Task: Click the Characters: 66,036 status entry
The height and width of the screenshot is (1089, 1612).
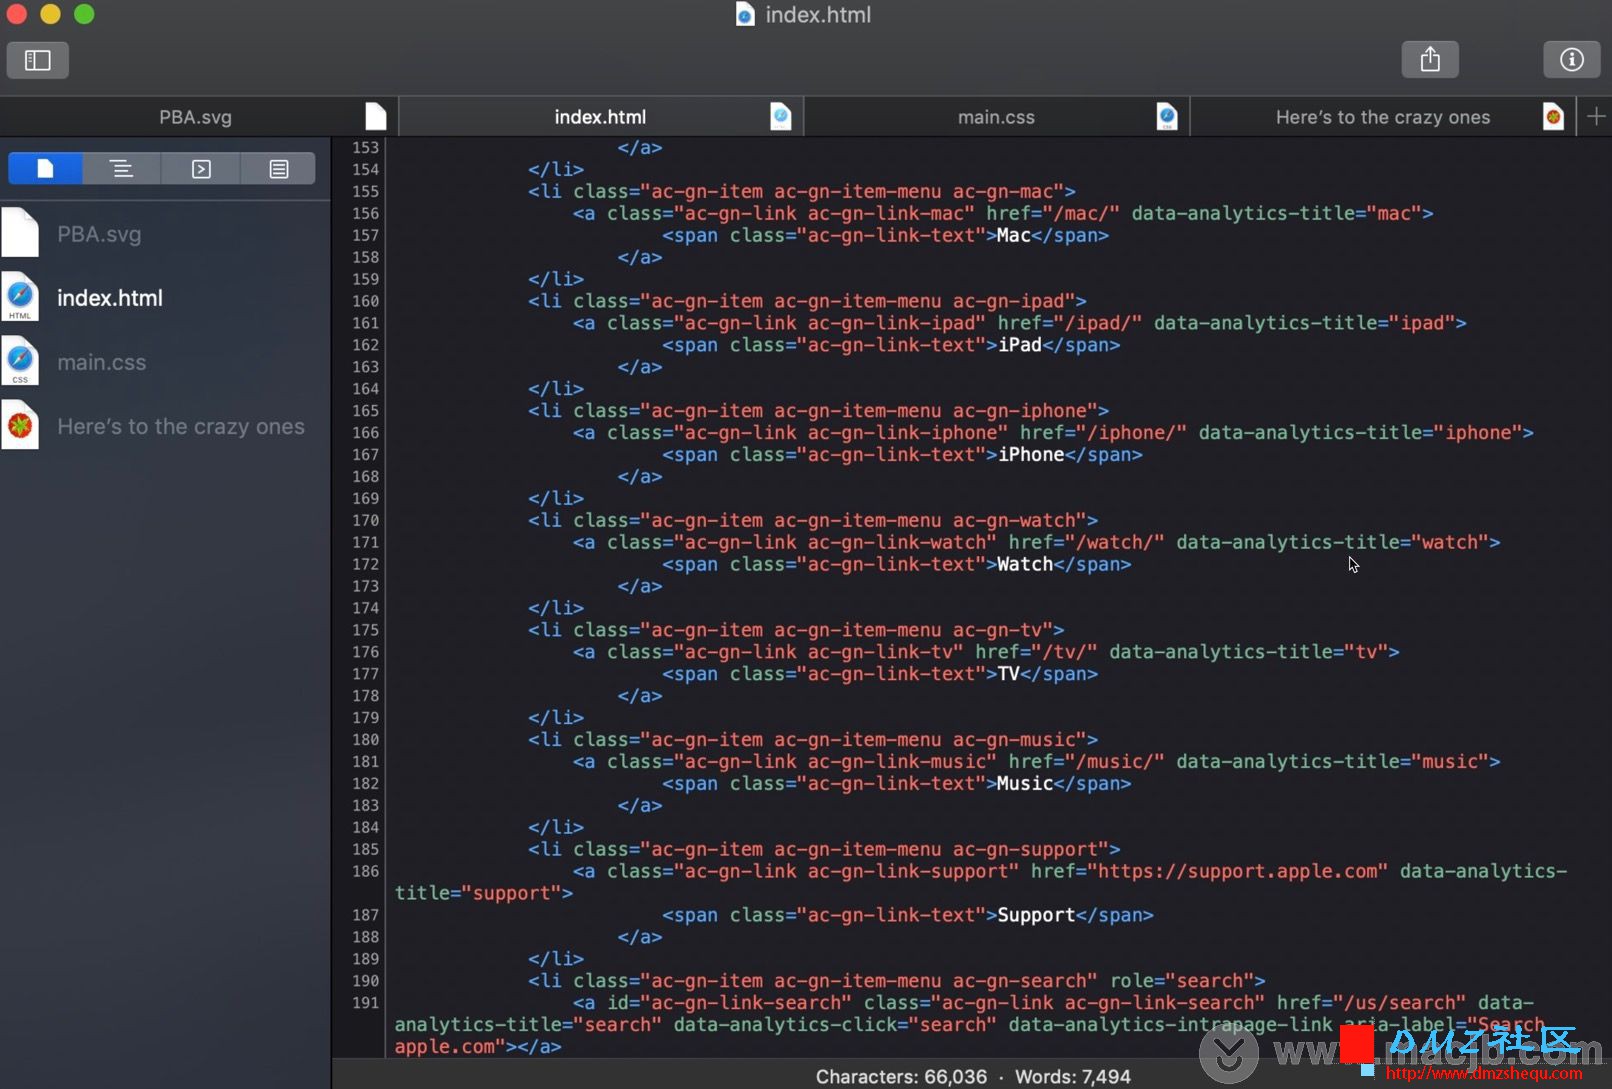Action: pyautogui.click(x=901, y=1076)
